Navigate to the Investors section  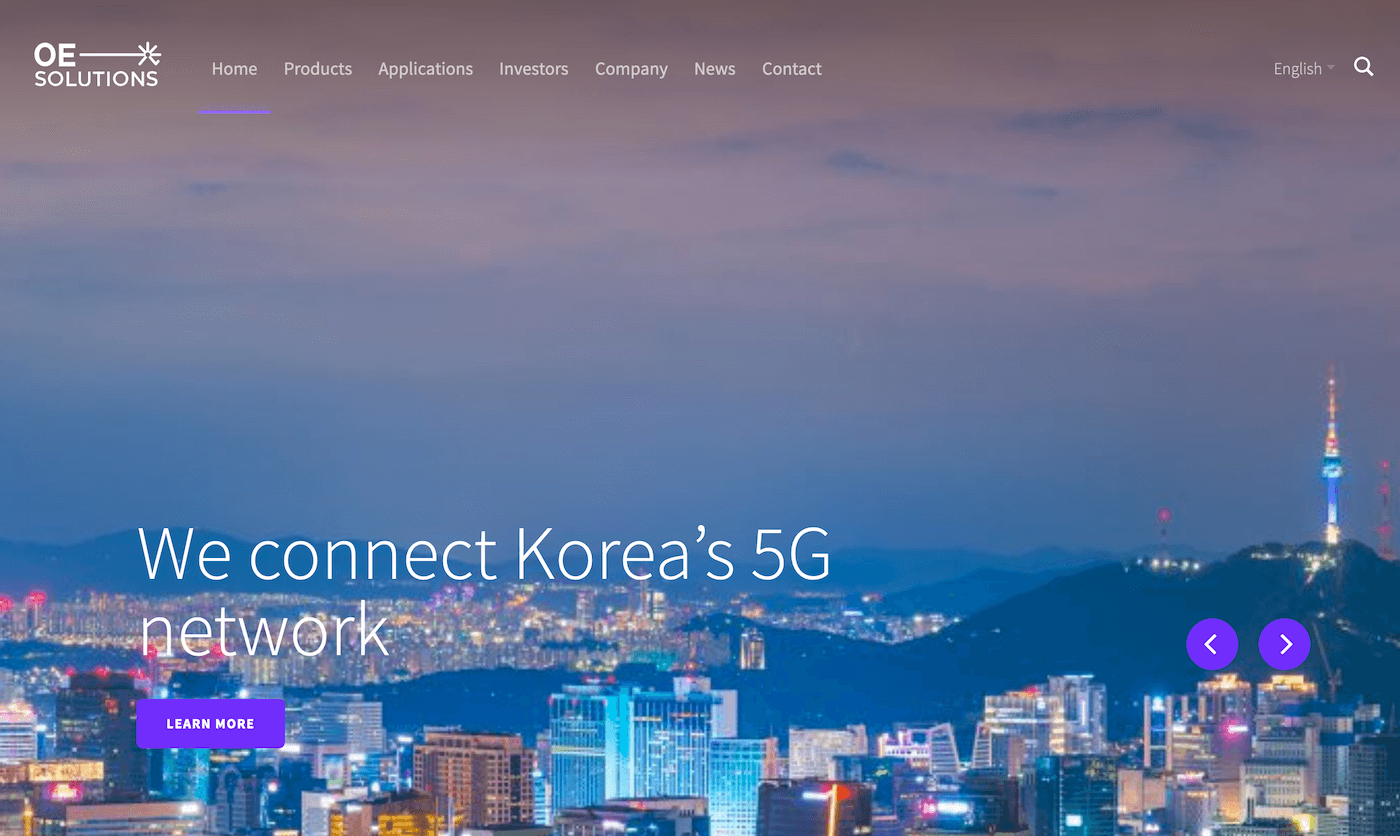[534, 69]
